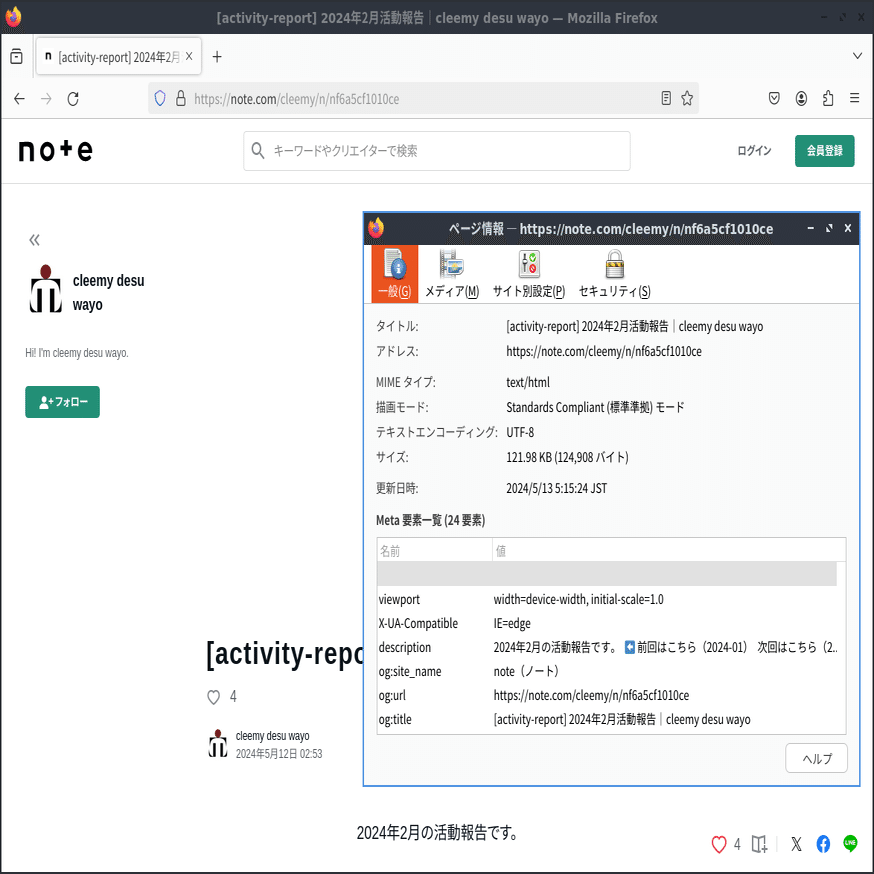Click the note logo
This screenshot has width=874, height=874.
(x=56, y=150)
